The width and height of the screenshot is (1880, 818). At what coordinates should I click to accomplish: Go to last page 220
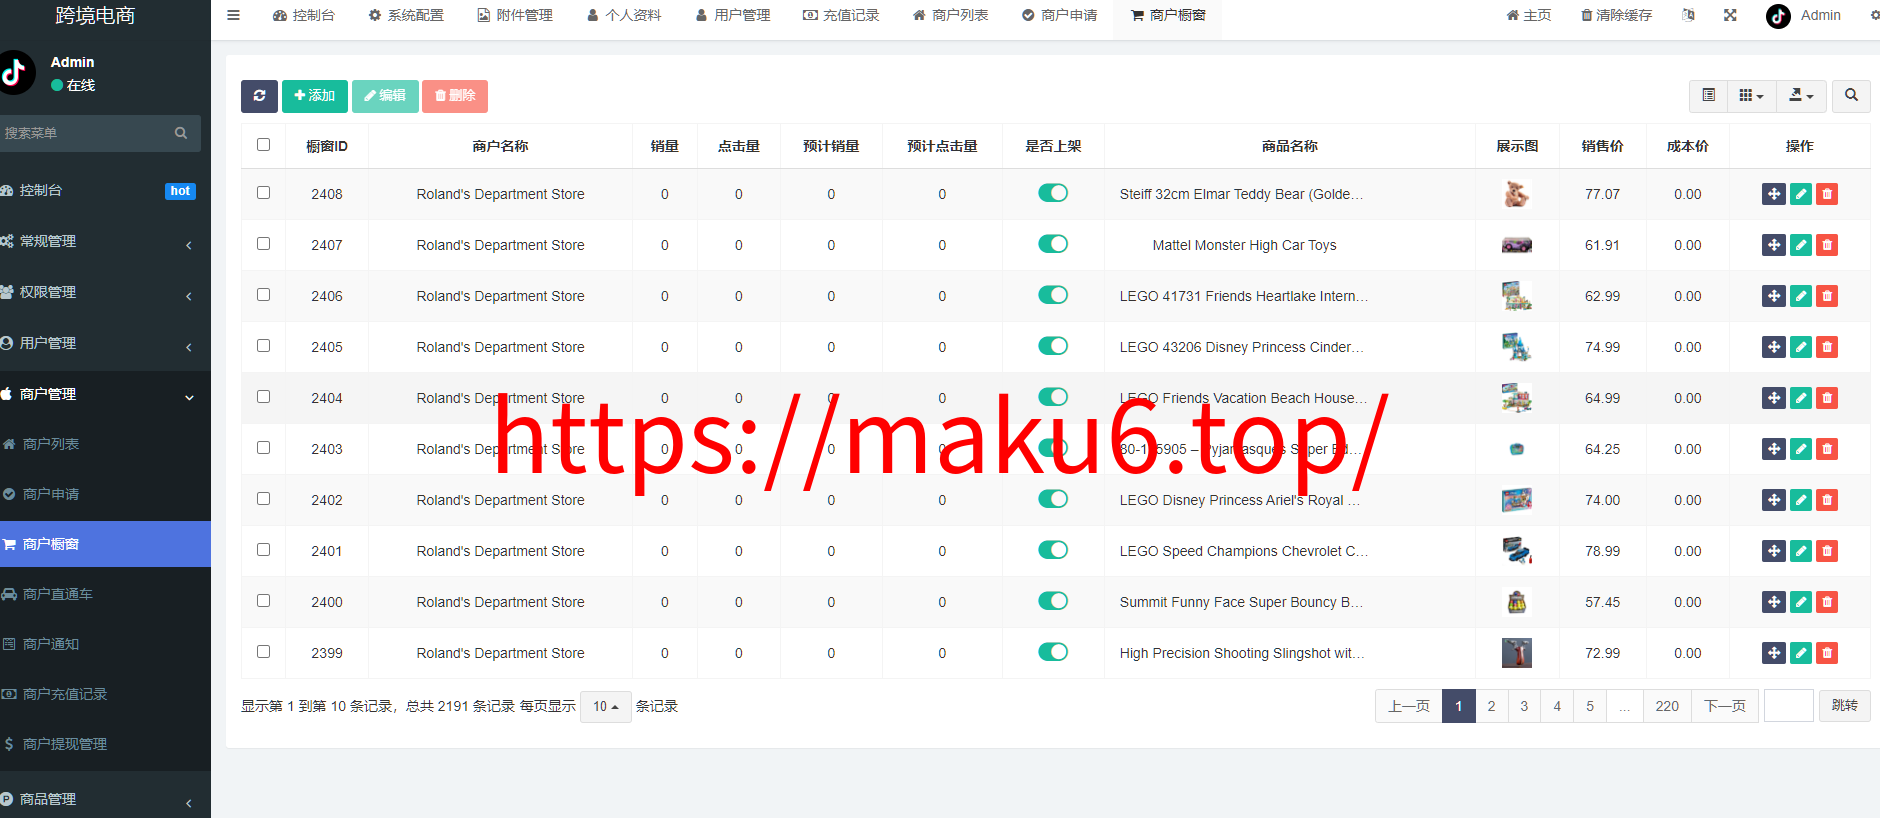click(1667, 706)
